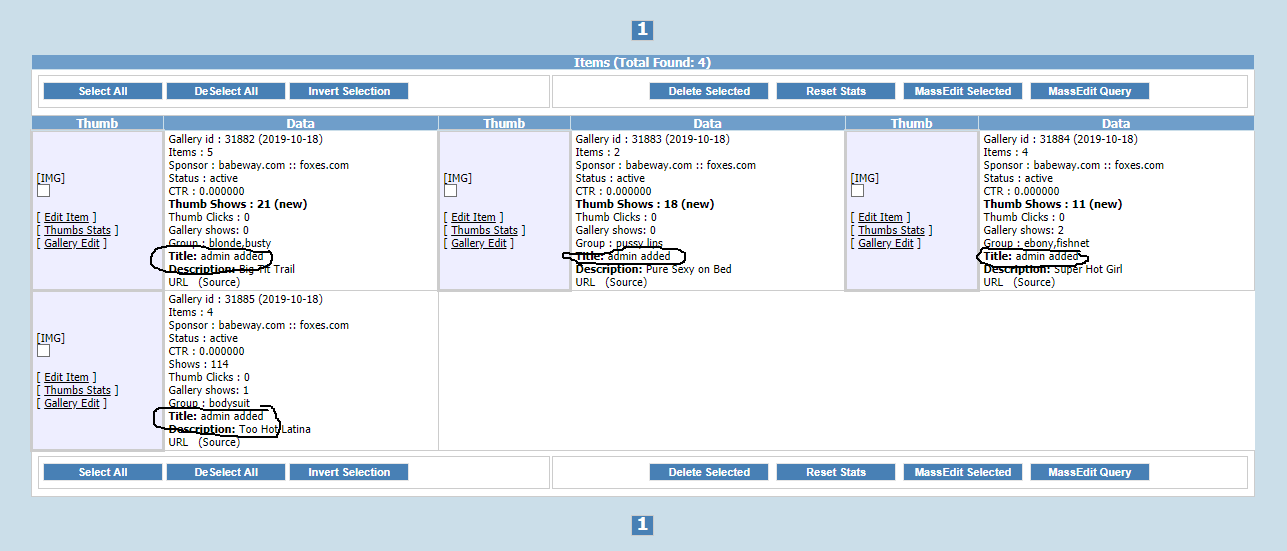Click the bottom Invert Selection button
Viewport: 1287px width, 551px height.
pos(349,472)
